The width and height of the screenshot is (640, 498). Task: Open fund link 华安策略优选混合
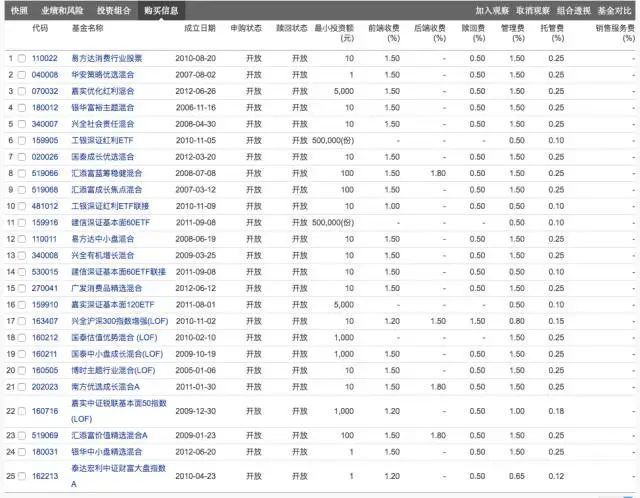coord(102,75)
